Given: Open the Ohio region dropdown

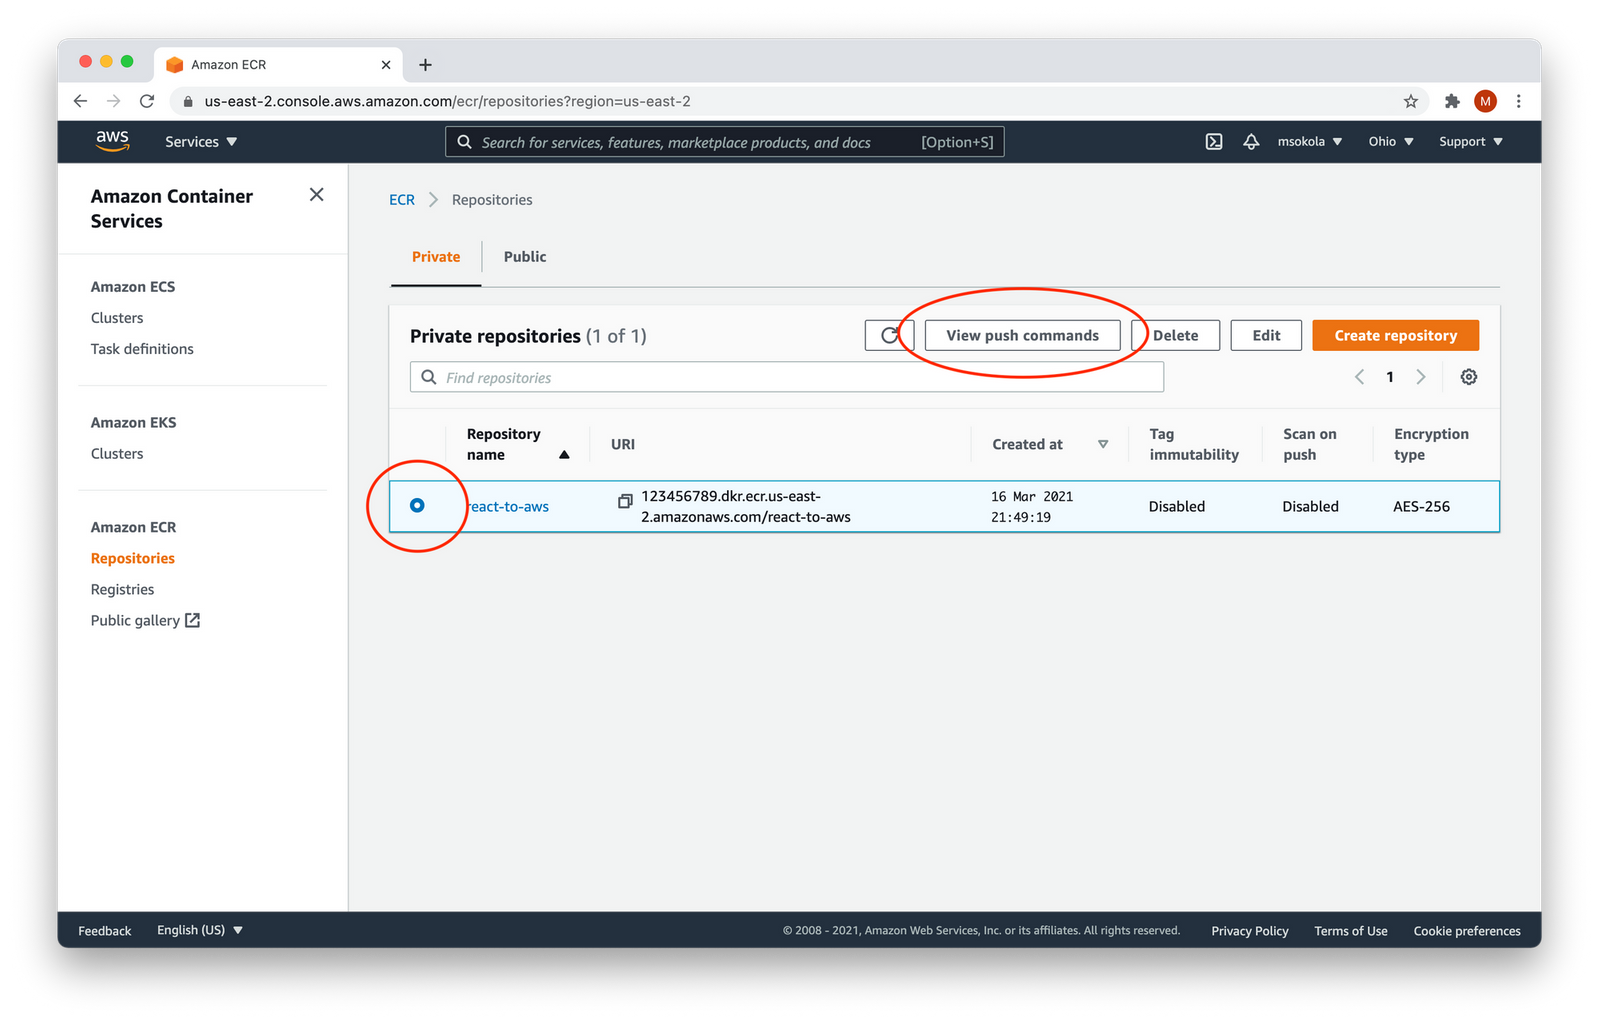Looking at the screenshot, I should click(x=1390, y=142).
